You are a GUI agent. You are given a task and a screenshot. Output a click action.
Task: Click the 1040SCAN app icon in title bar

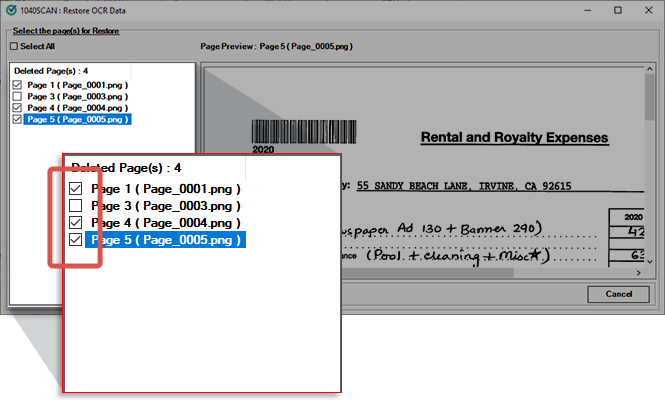9,9
